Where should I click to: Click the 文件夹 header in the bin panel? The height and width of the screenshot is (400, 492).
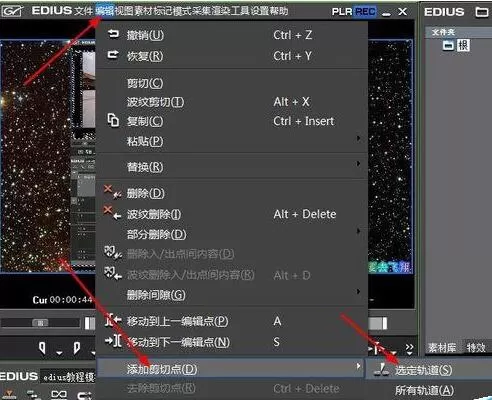[x=443, y=32]
